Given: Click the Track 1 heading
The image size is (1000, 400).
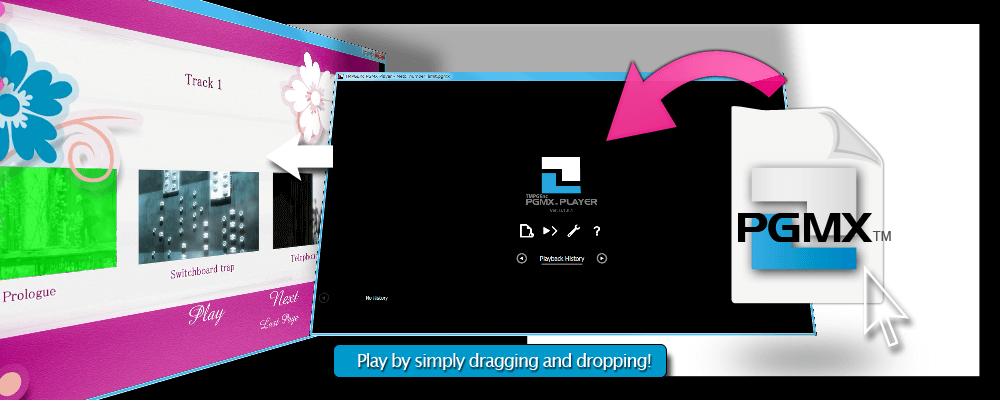Looking at the screenshot, I should pos(203,81).
